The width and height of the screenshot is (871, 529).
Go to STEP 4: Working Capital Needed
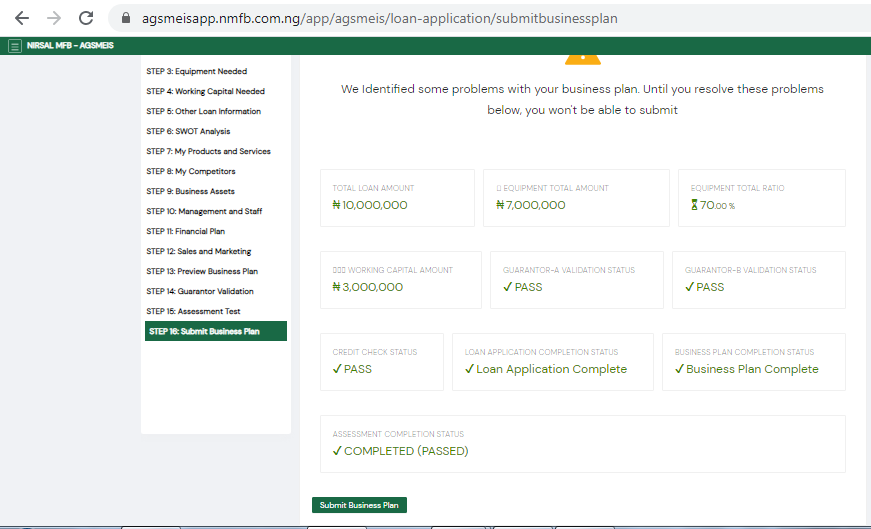tap(206, 91)
